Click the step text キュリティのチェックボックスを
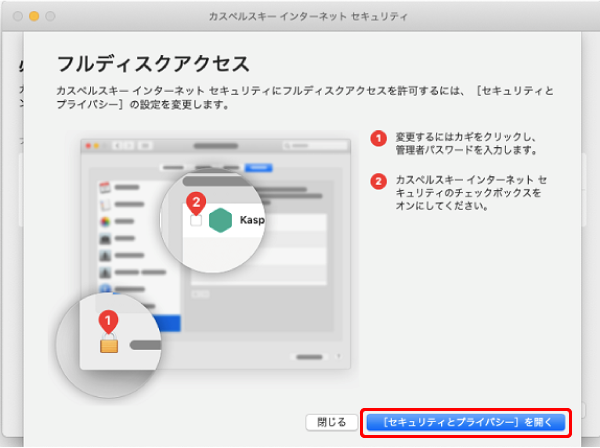The image size is (600, 448). (x=468, y=192)
